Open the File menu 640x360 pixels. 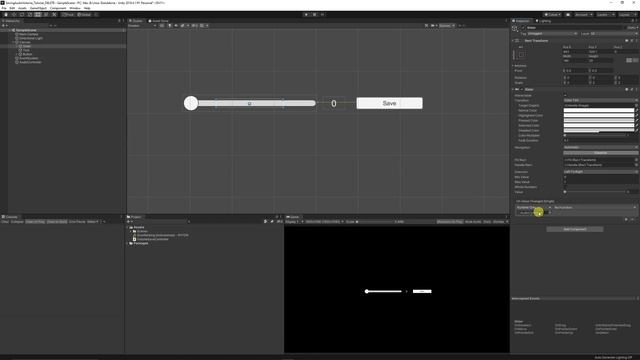pos(4,8)
